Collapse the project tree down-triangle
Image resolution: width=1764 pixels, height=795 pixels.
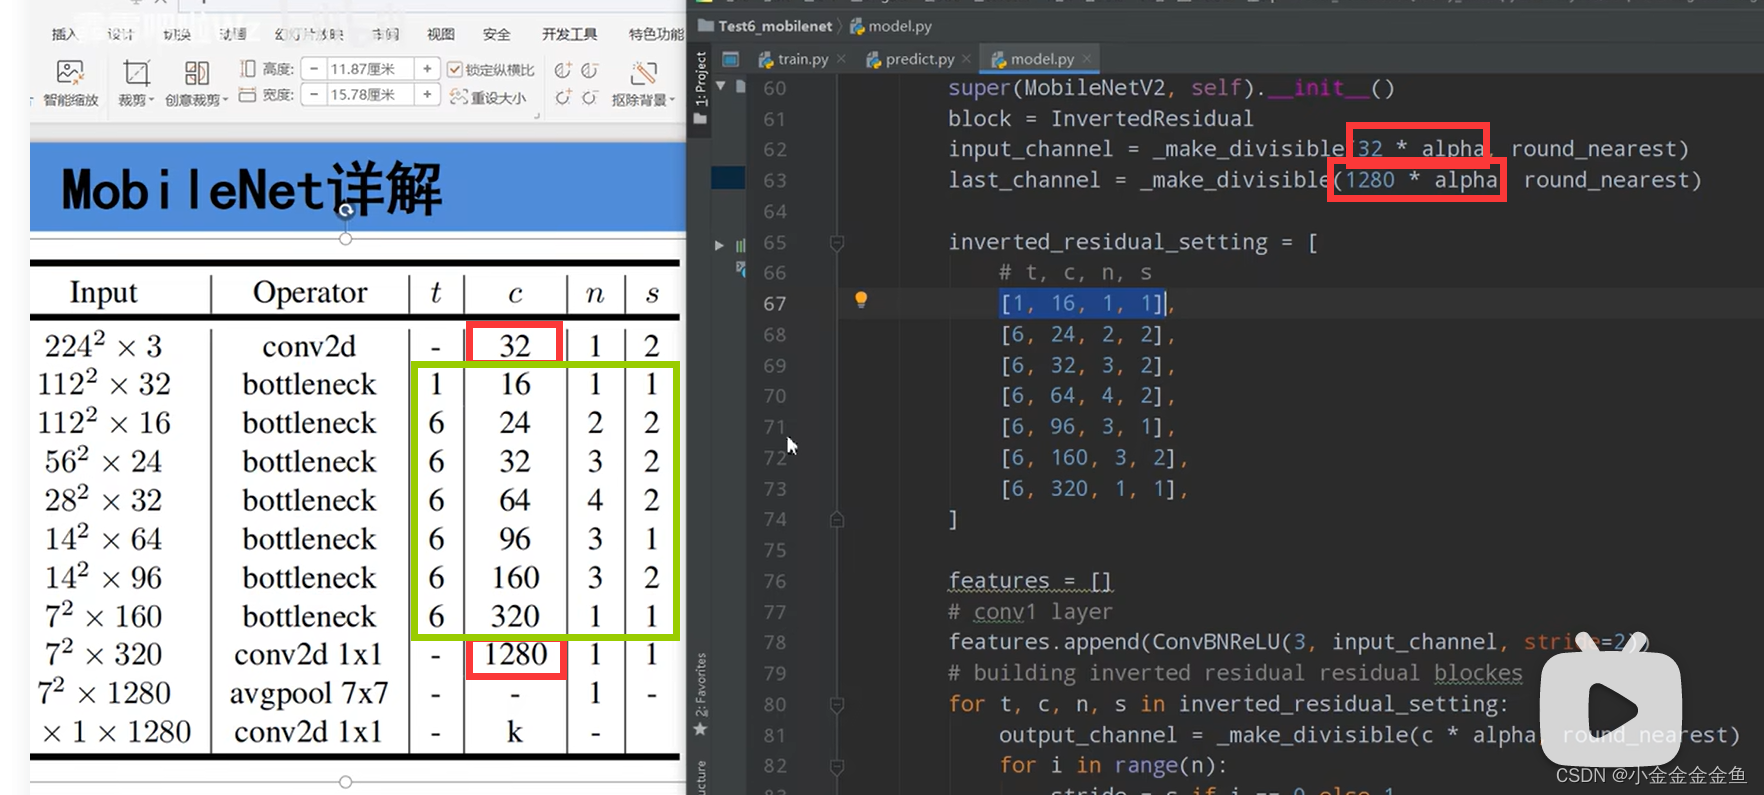[720, 87]
